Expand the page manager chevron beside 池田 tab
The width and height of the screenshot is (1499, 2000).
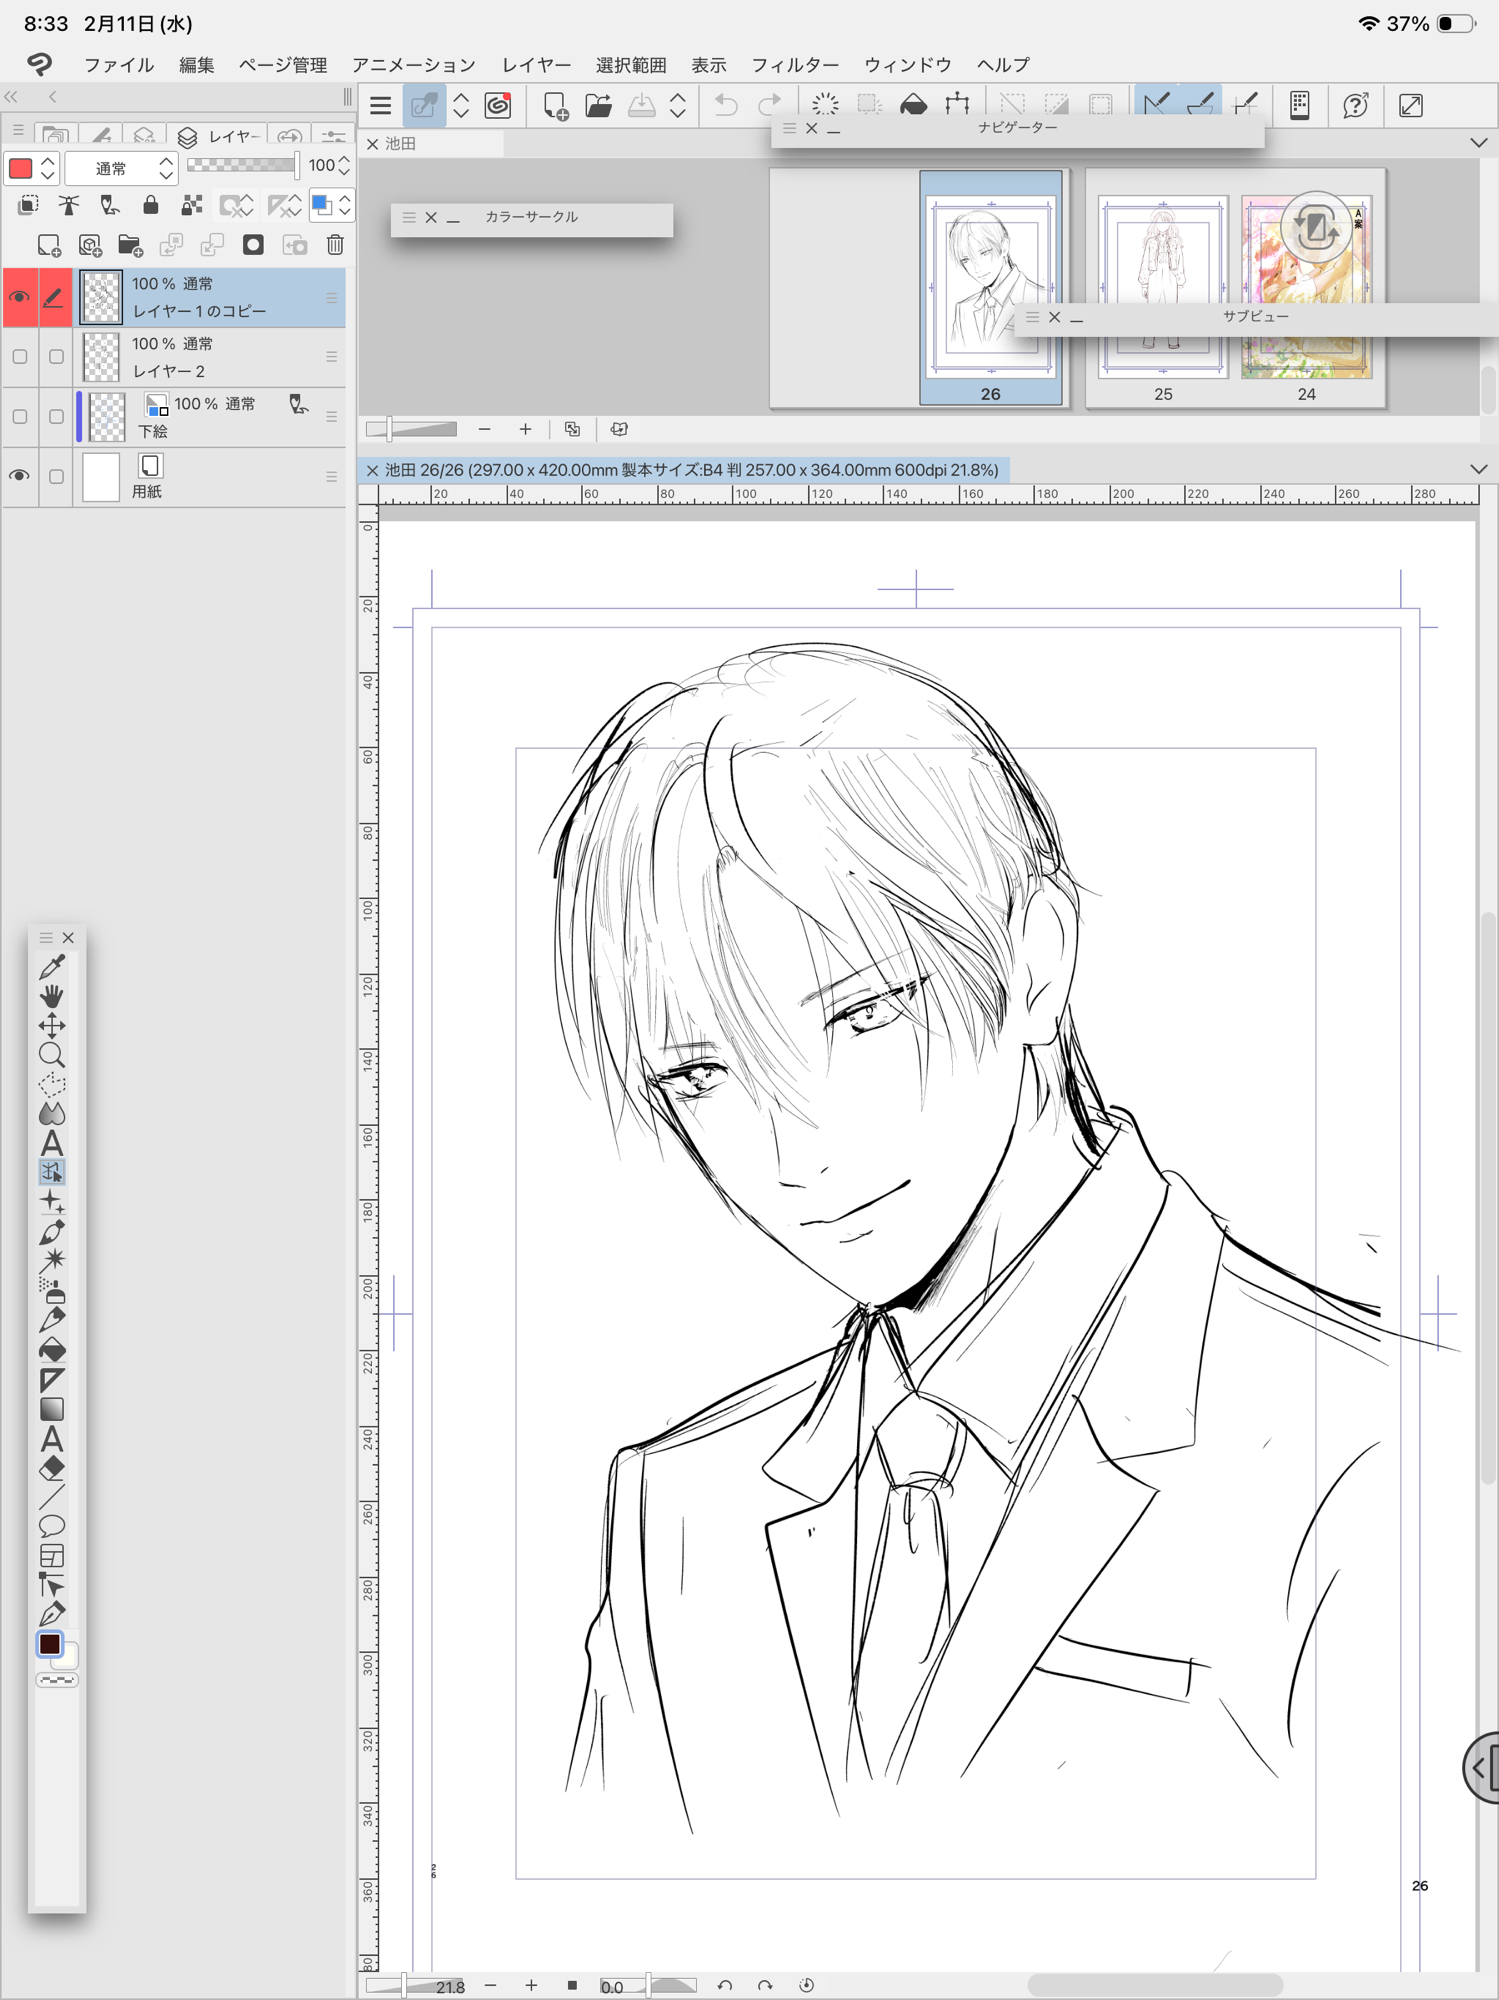pyautogui.click(x=1478, y=143)
